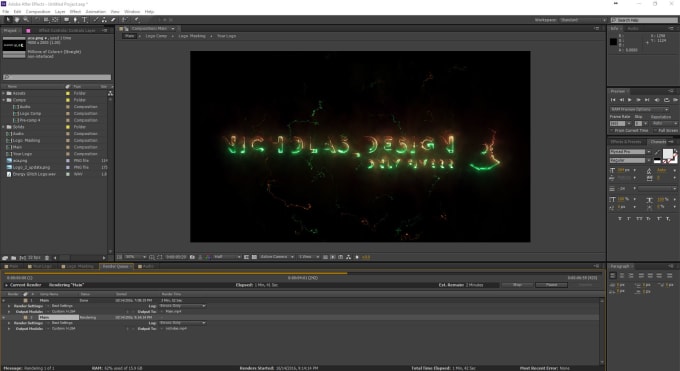The width and height of the screenshot is (680, 371).
Task: Select the Puppet Pin tool
Action: pos(137,20)
